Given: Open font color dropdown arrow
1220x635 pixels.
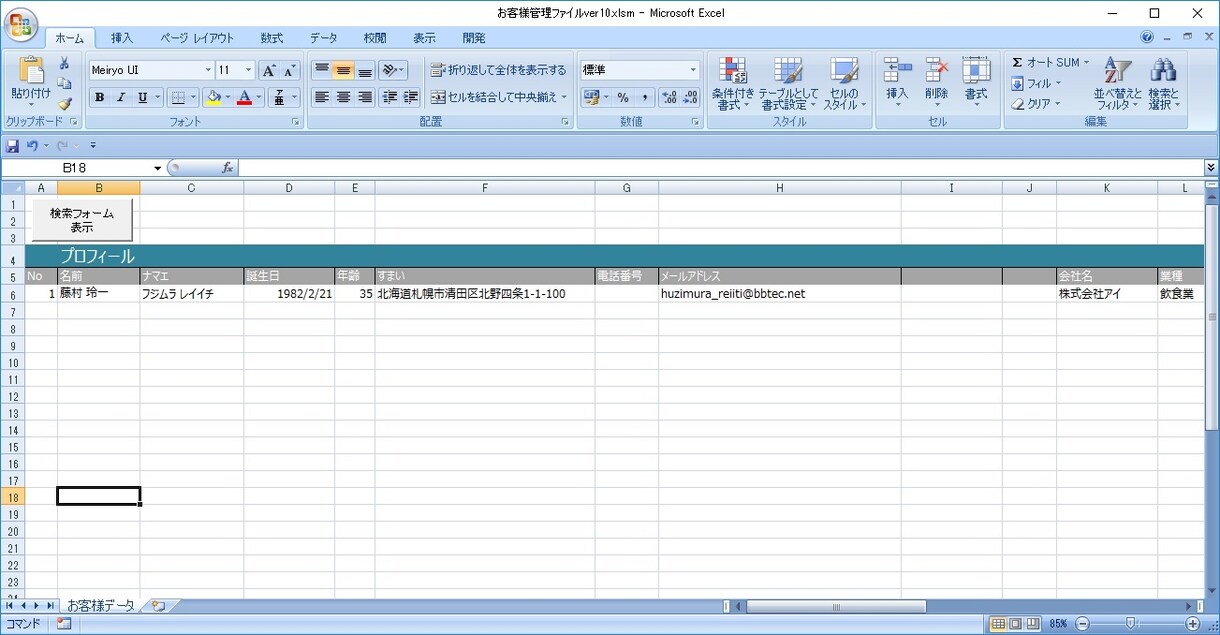Looking at the screenshot, I should click(x=259, y=97).
